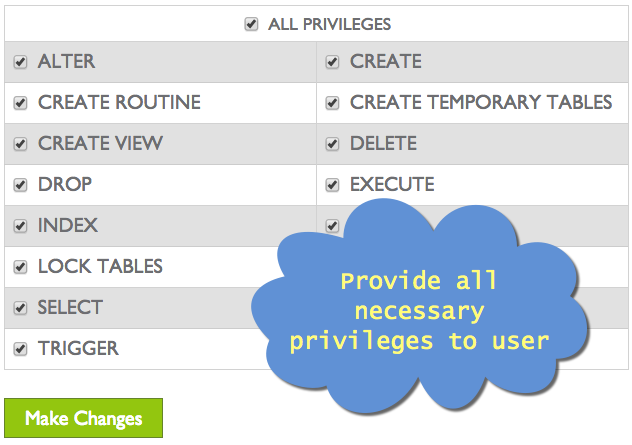Disable the CREATE VIEW checkbox
Viewport: 632px width, 445px height.
click(20, 144)
